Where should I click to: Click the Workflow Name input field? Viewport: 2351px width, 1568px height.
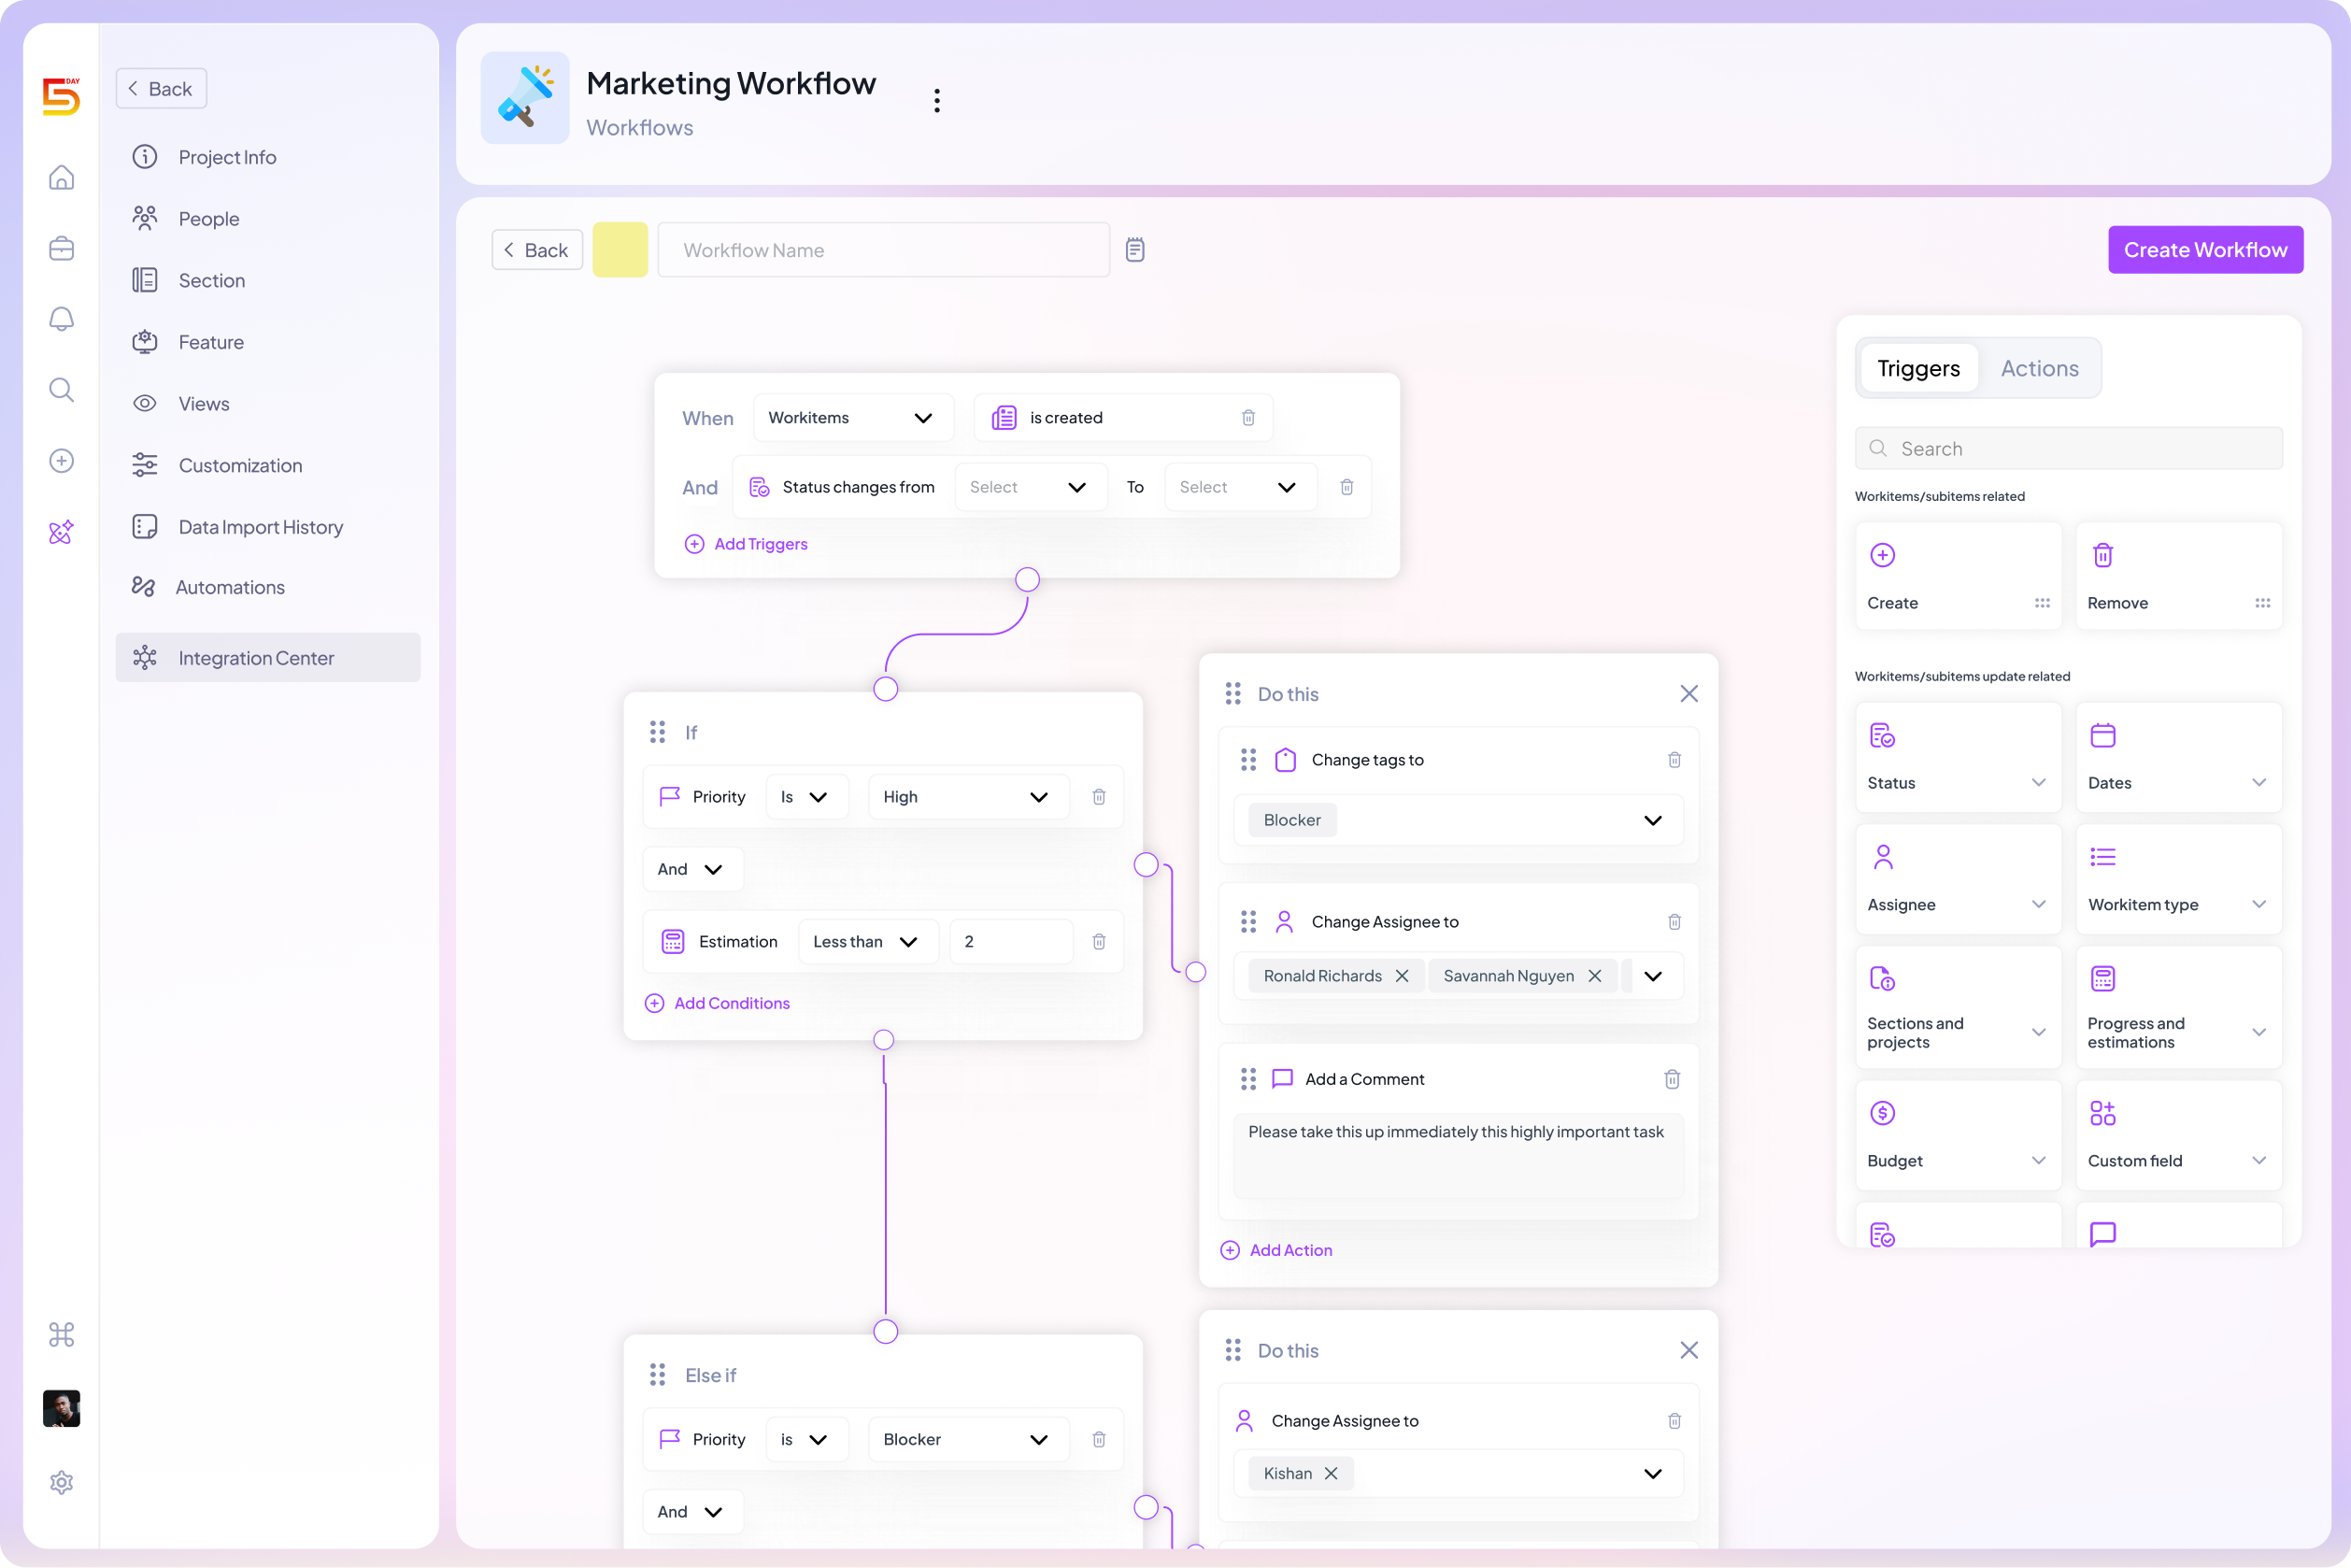883,250
